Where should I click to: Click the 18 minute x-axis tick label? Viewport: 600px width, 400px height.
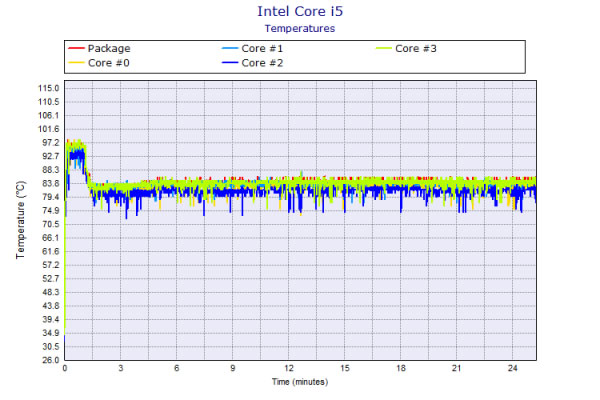pos(401,368)
